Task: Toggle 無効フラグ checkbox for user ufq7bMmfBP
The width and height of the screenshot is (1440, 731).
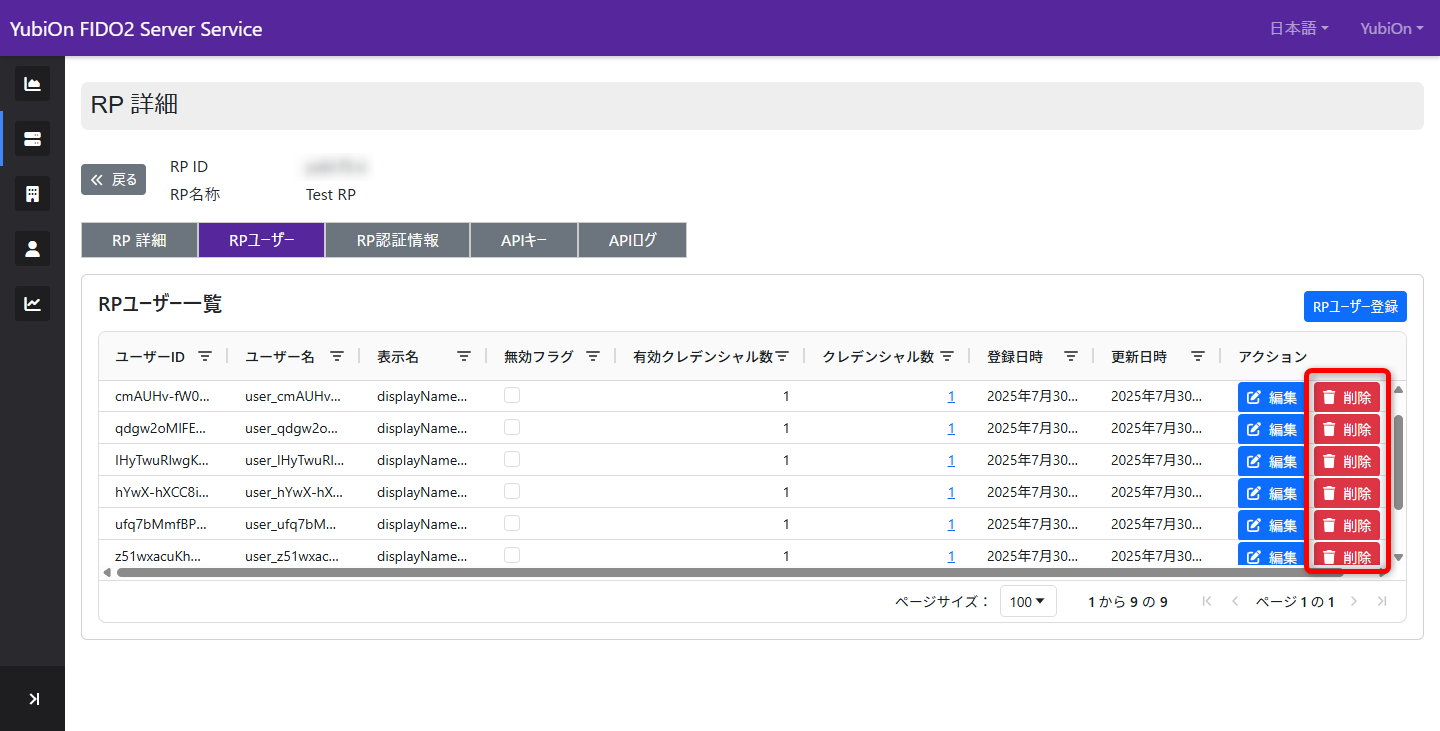Action: click(512, 523)
